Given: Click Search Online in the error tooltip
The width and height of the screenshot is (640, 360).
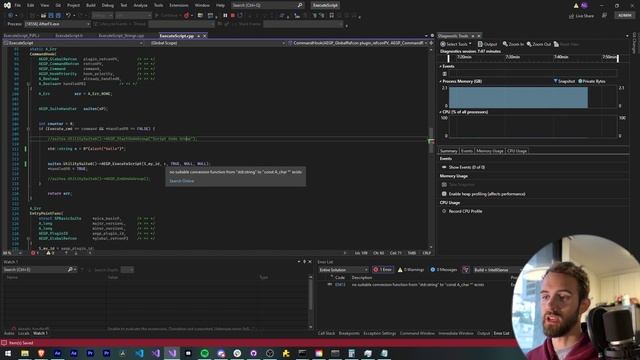Looking at the screenshot, I should [x=182, y=181].
